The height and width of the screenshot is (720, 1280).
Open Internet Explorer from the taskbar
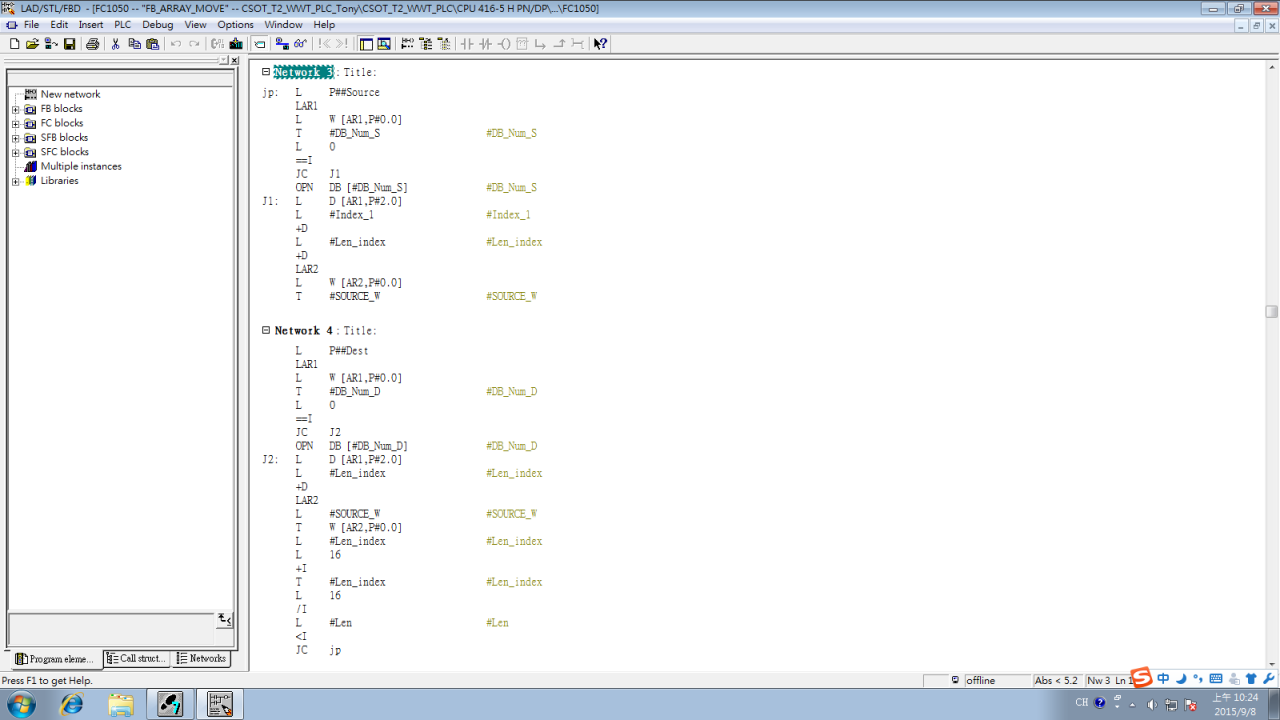pos(72,704)
